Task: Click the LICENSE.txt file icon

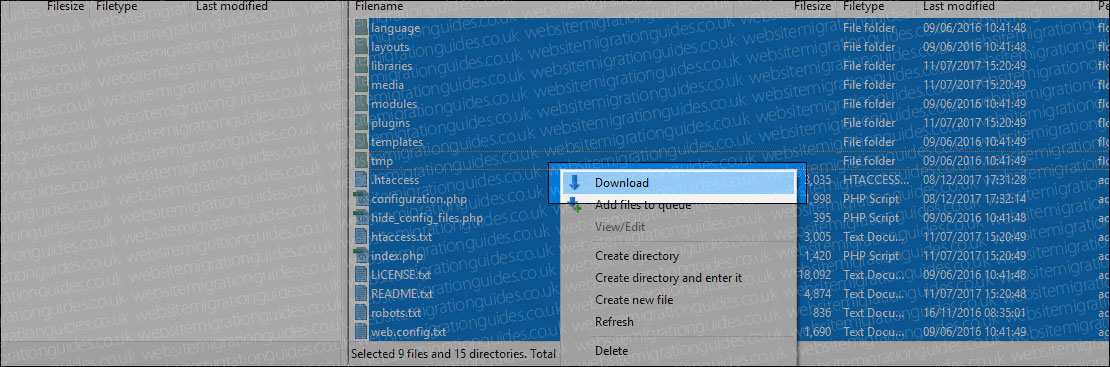Action: pos(361,274)
